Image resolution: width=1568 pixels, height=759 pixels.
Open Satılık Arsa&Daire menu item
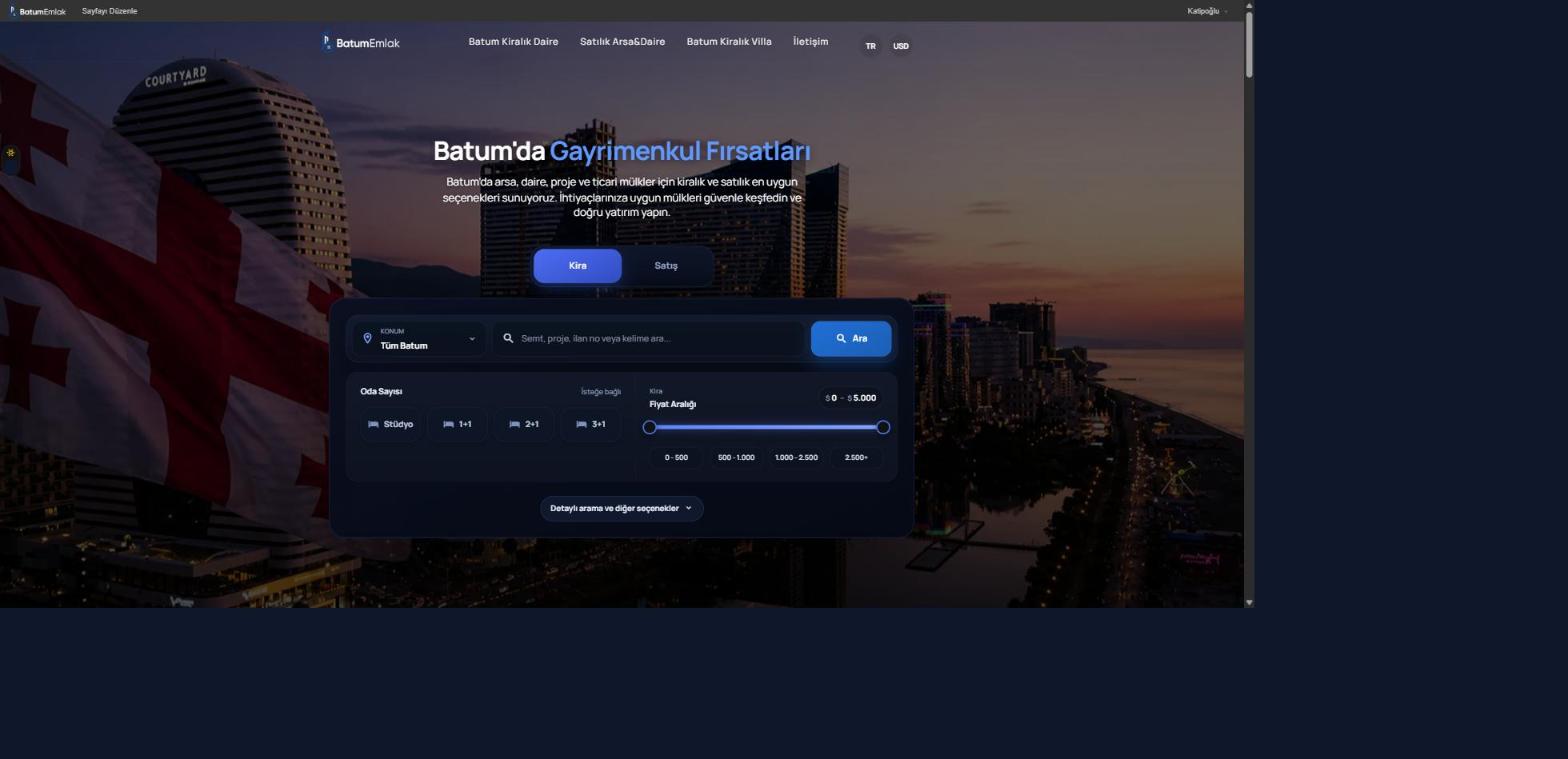point(622,42)
